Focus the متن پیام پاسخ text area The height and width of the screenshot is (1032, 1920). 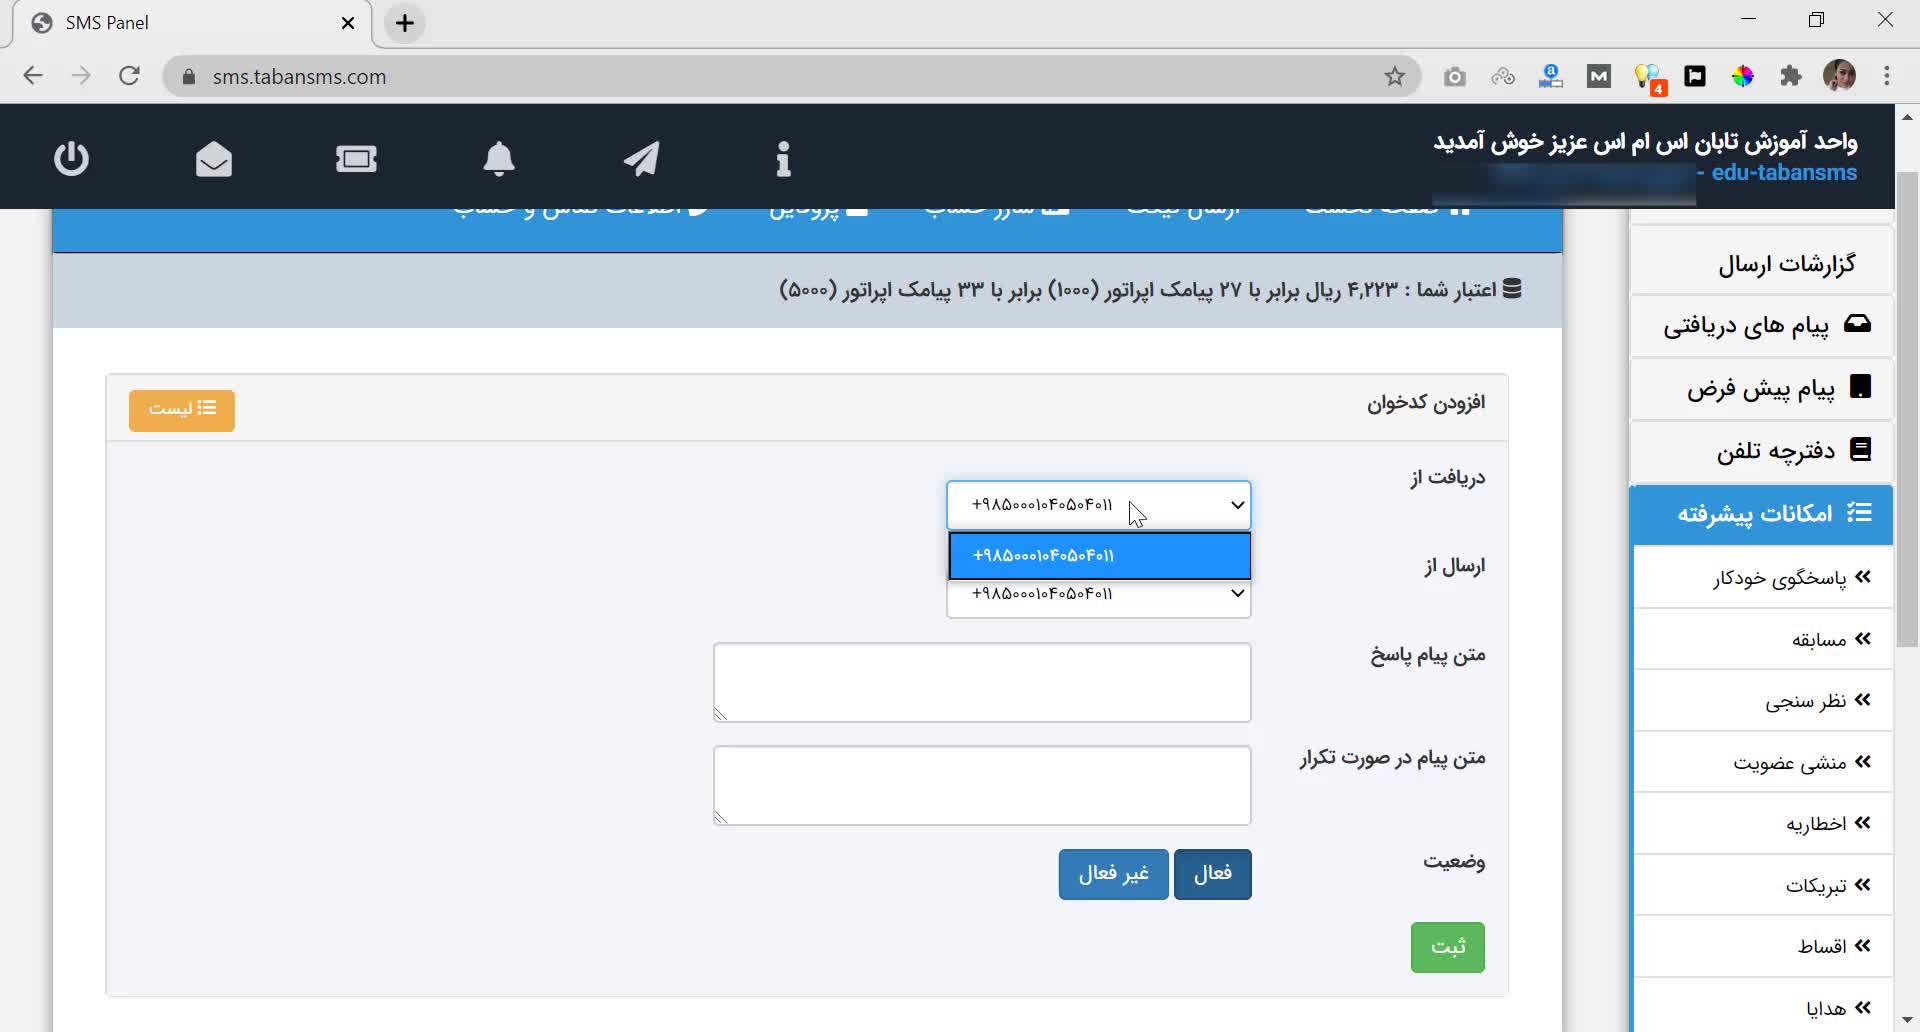click(x=982, y=682)
